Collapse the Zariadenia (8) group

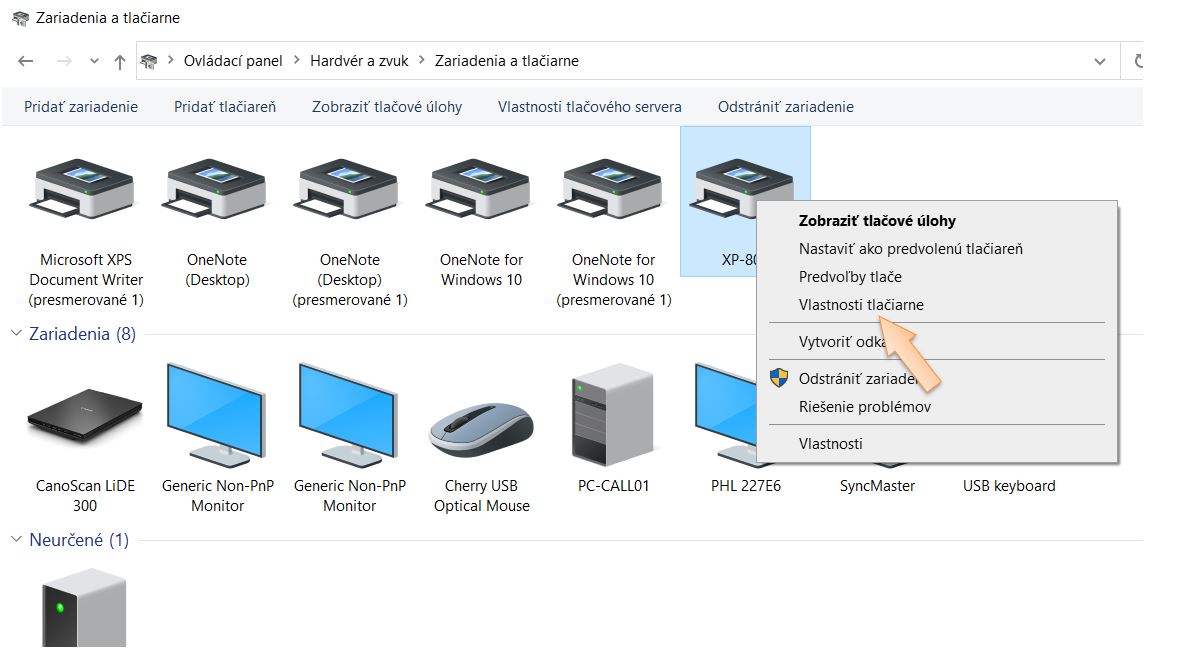[x=16, y=334]
